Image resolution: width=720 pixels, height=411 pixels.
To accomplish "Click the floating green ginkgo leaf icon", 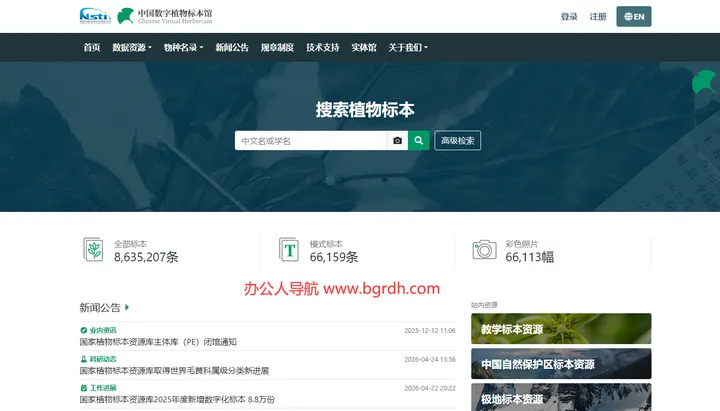I will click(704, 82).
